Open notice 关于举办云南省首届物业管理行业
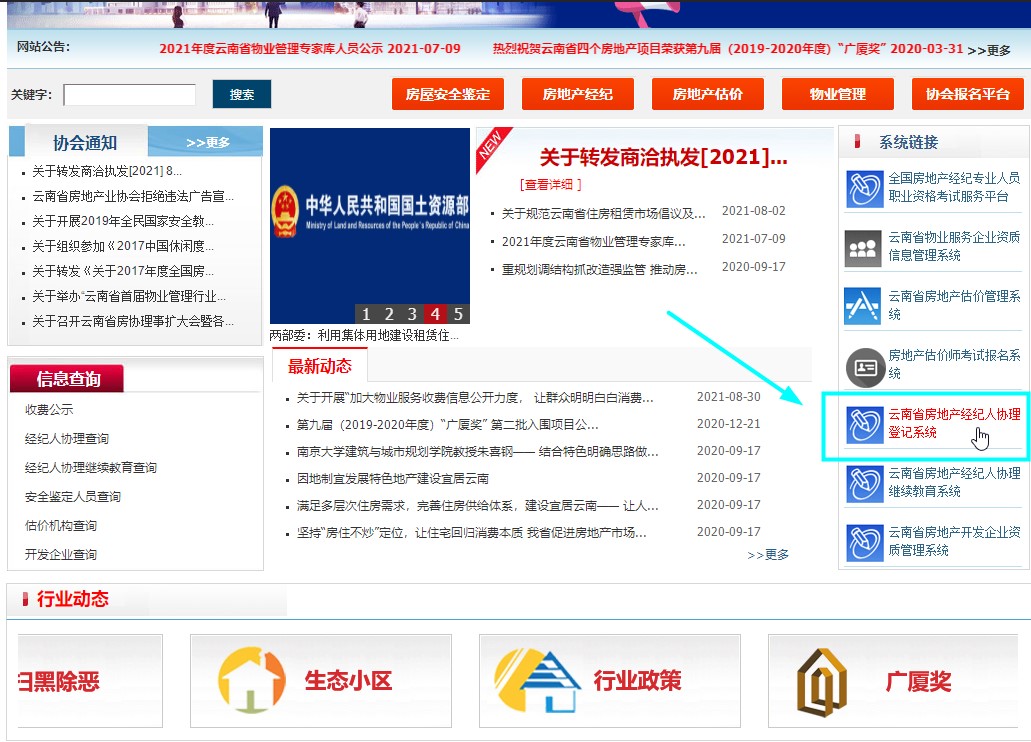This screenshot has height=742, width=1031. point(129,296)
